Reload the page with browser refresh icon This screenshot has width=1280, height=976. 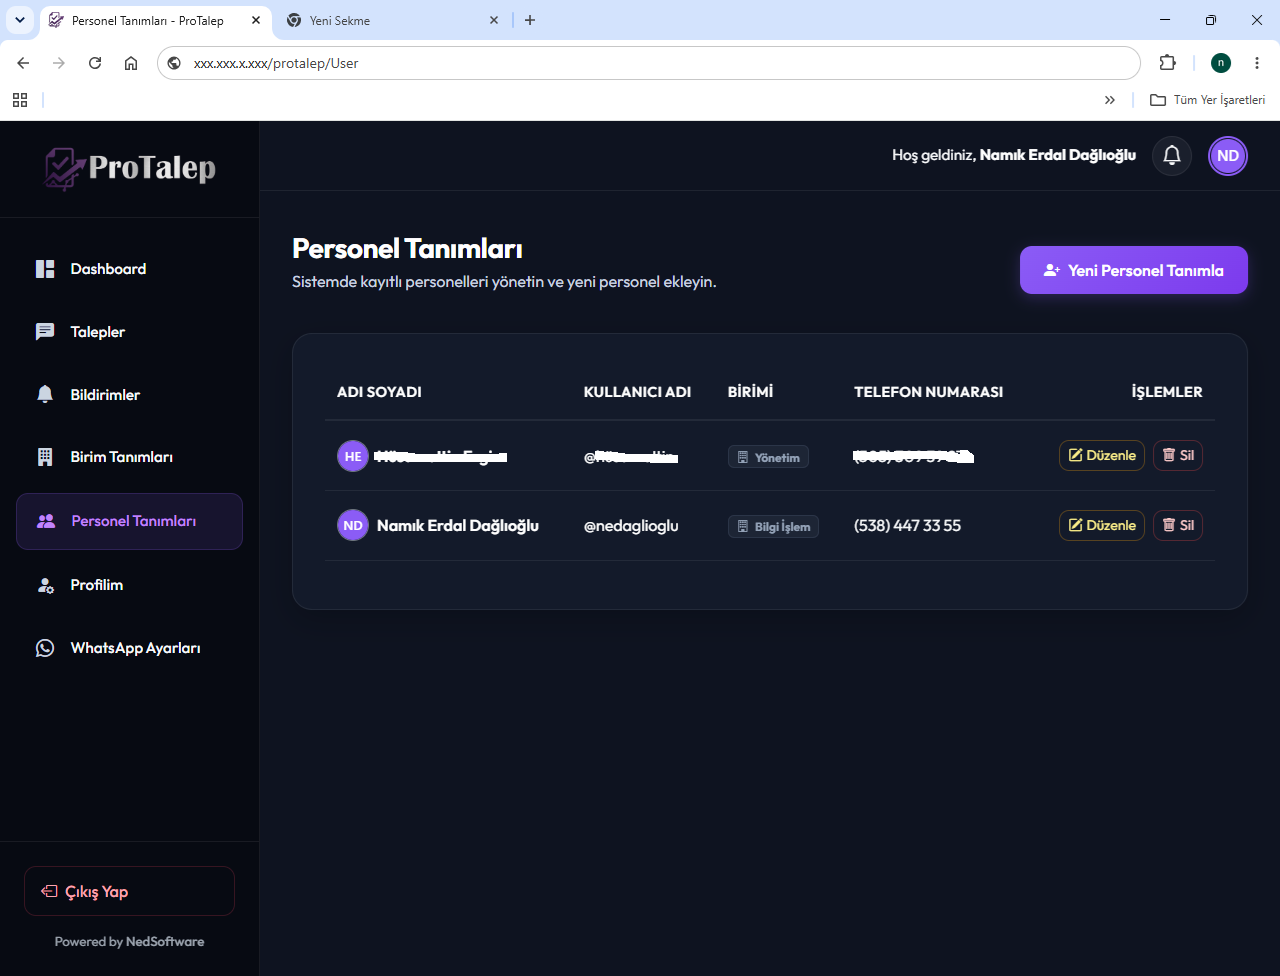[95, 63]
